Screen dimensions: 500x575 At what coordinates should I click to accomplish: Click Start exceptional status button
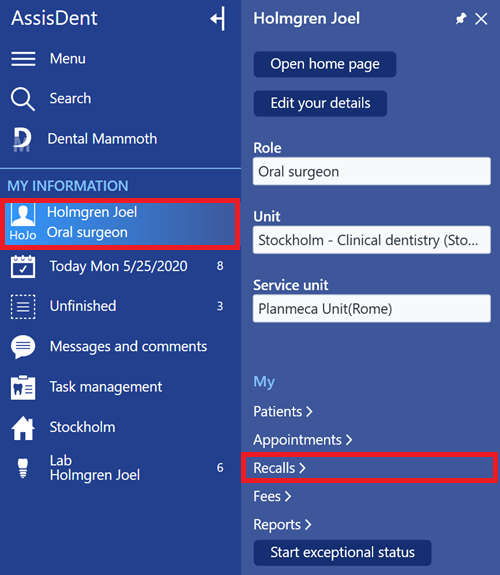pyautogui.click(x=342, y=553)
